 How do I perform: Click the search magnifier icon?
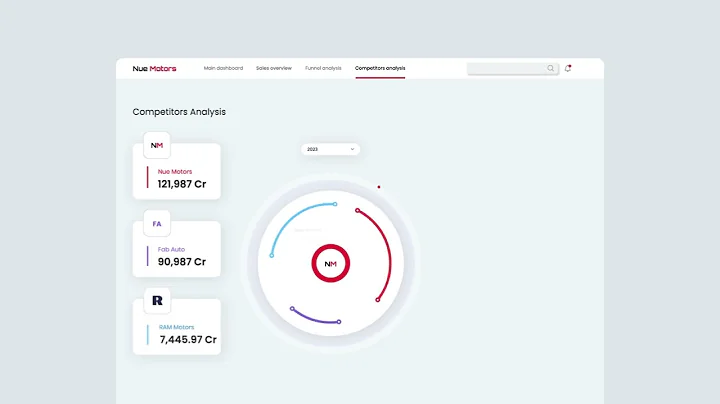click(550, 68)
